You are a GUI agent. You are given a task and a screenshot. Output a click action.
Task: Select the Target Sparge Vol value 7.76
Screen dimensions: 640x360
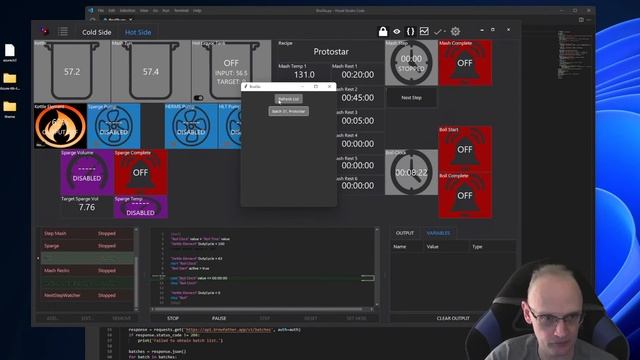coord(87,207)
